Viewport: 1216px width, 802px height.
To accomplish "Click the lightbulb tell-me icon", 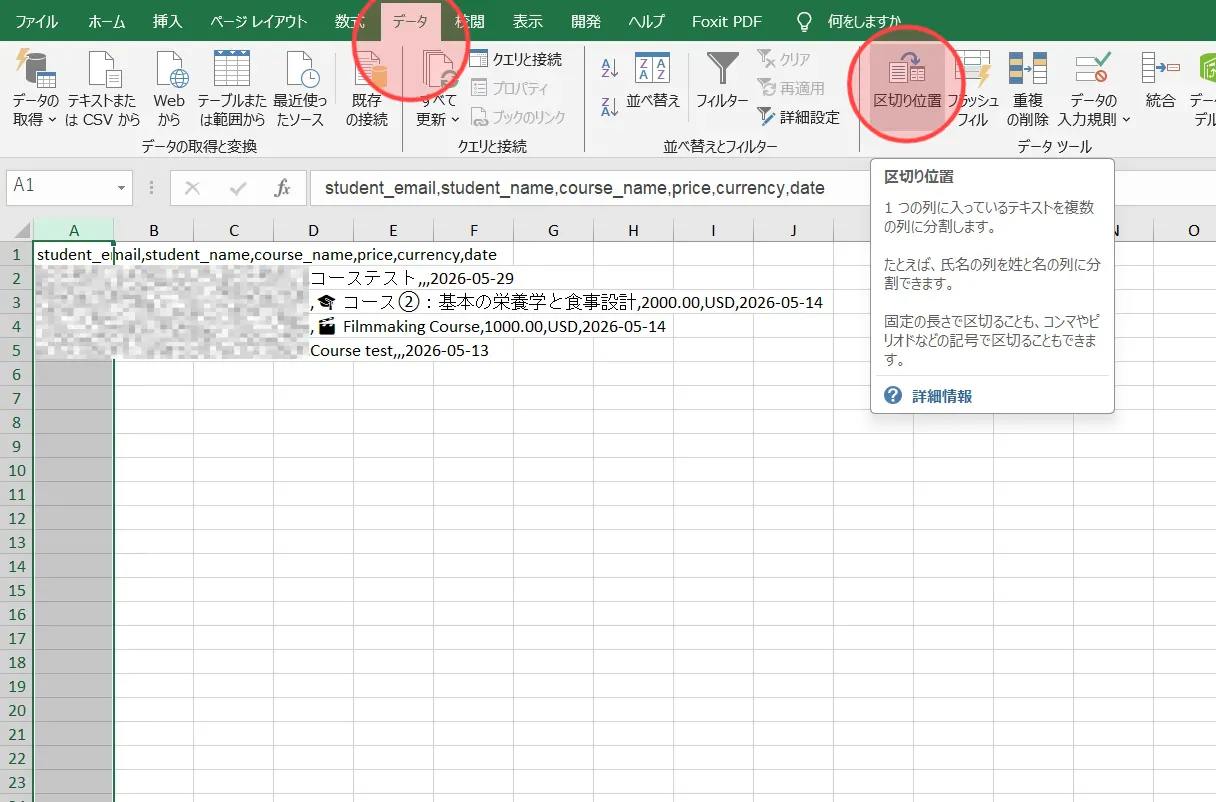I will coord(802,21).
